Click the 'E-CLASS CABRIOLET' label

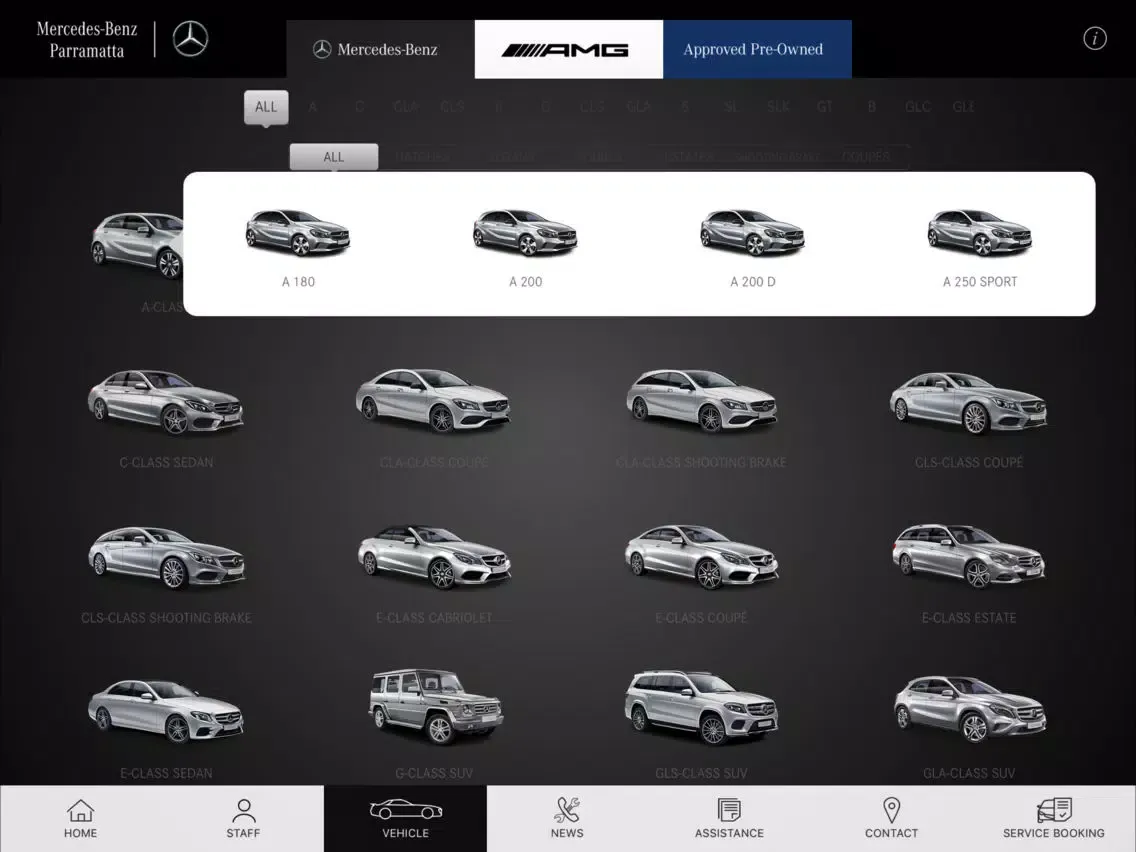(434, 618)
